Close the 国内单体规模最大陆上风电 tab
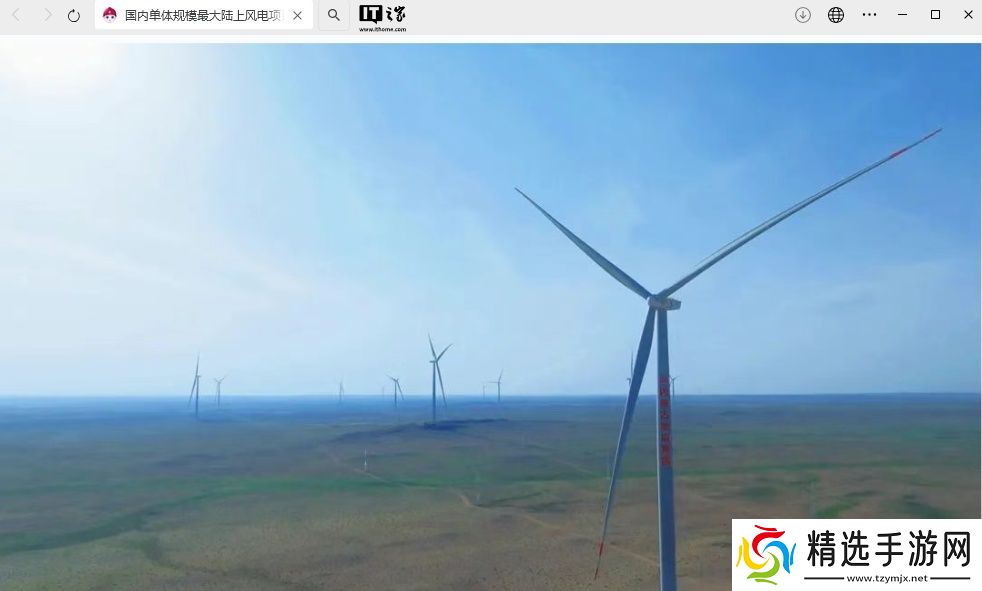The width and height of the screenshot is (982, 591). (x=297, y=15)
